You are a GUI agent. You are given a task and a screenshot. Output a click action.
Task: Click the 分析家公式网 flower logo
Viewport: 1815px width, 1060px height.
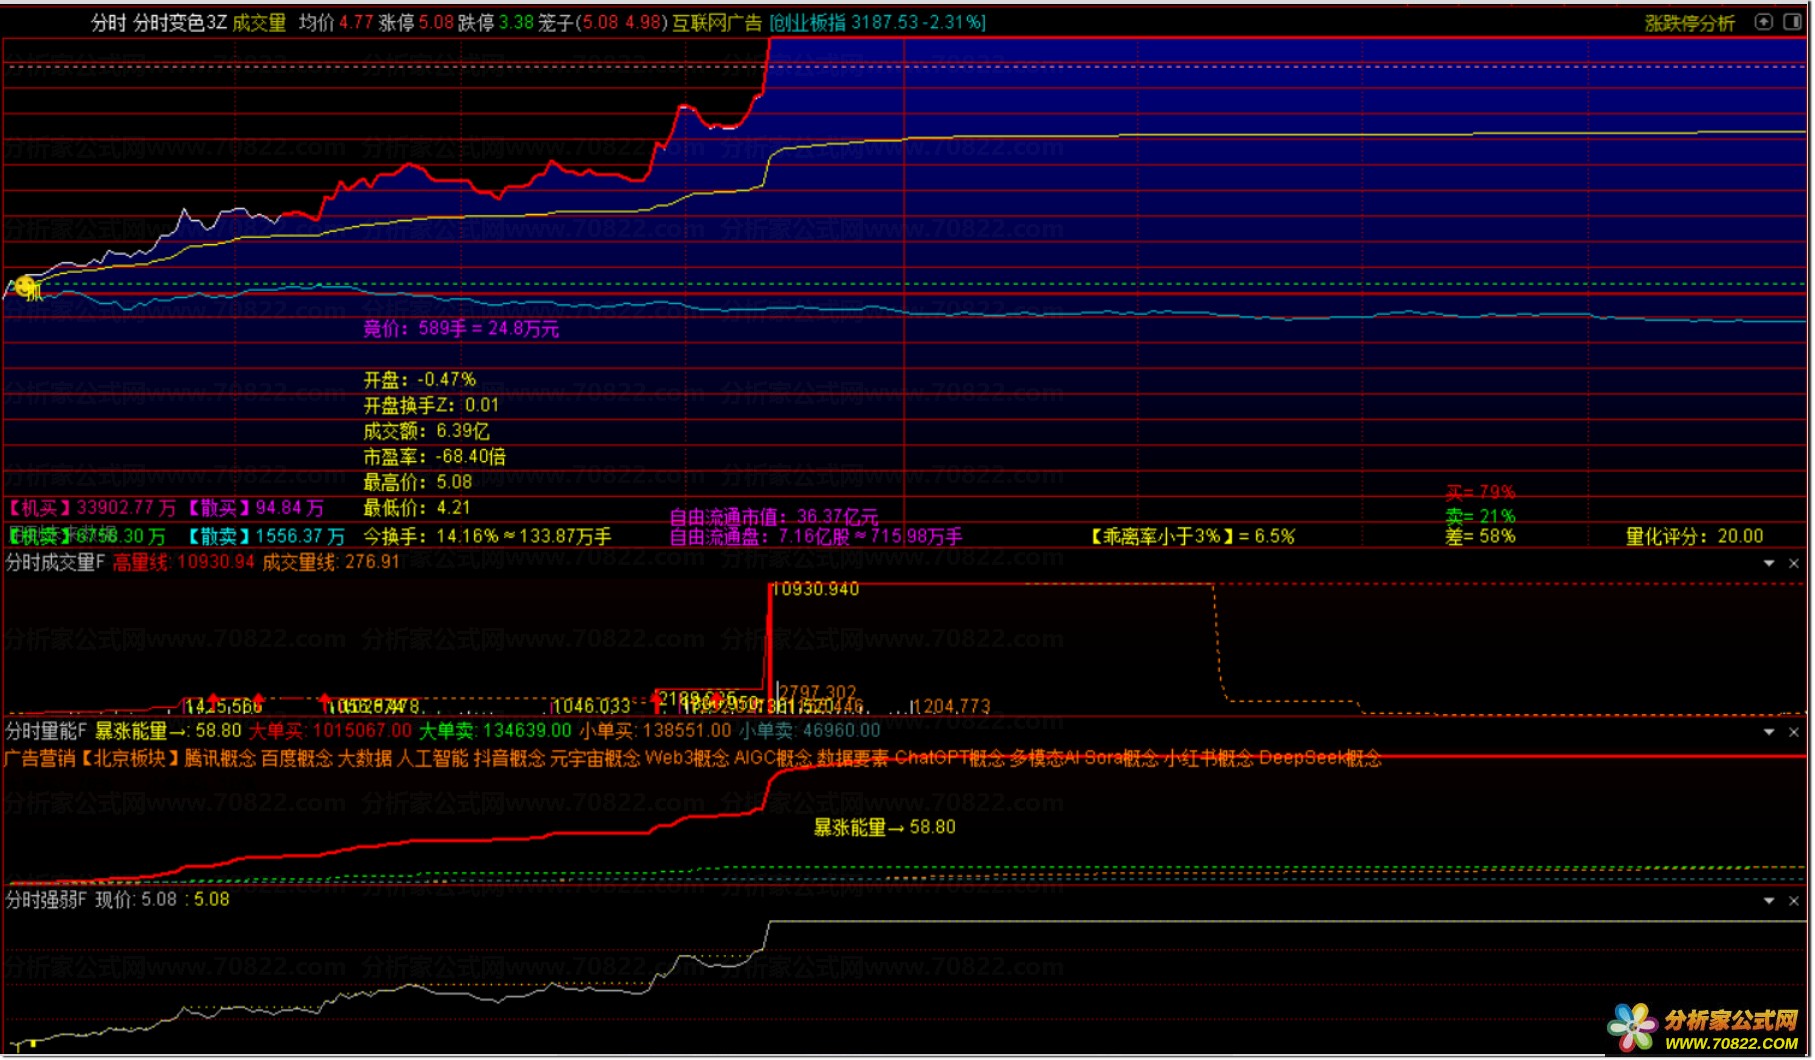click(1632, 1027)
